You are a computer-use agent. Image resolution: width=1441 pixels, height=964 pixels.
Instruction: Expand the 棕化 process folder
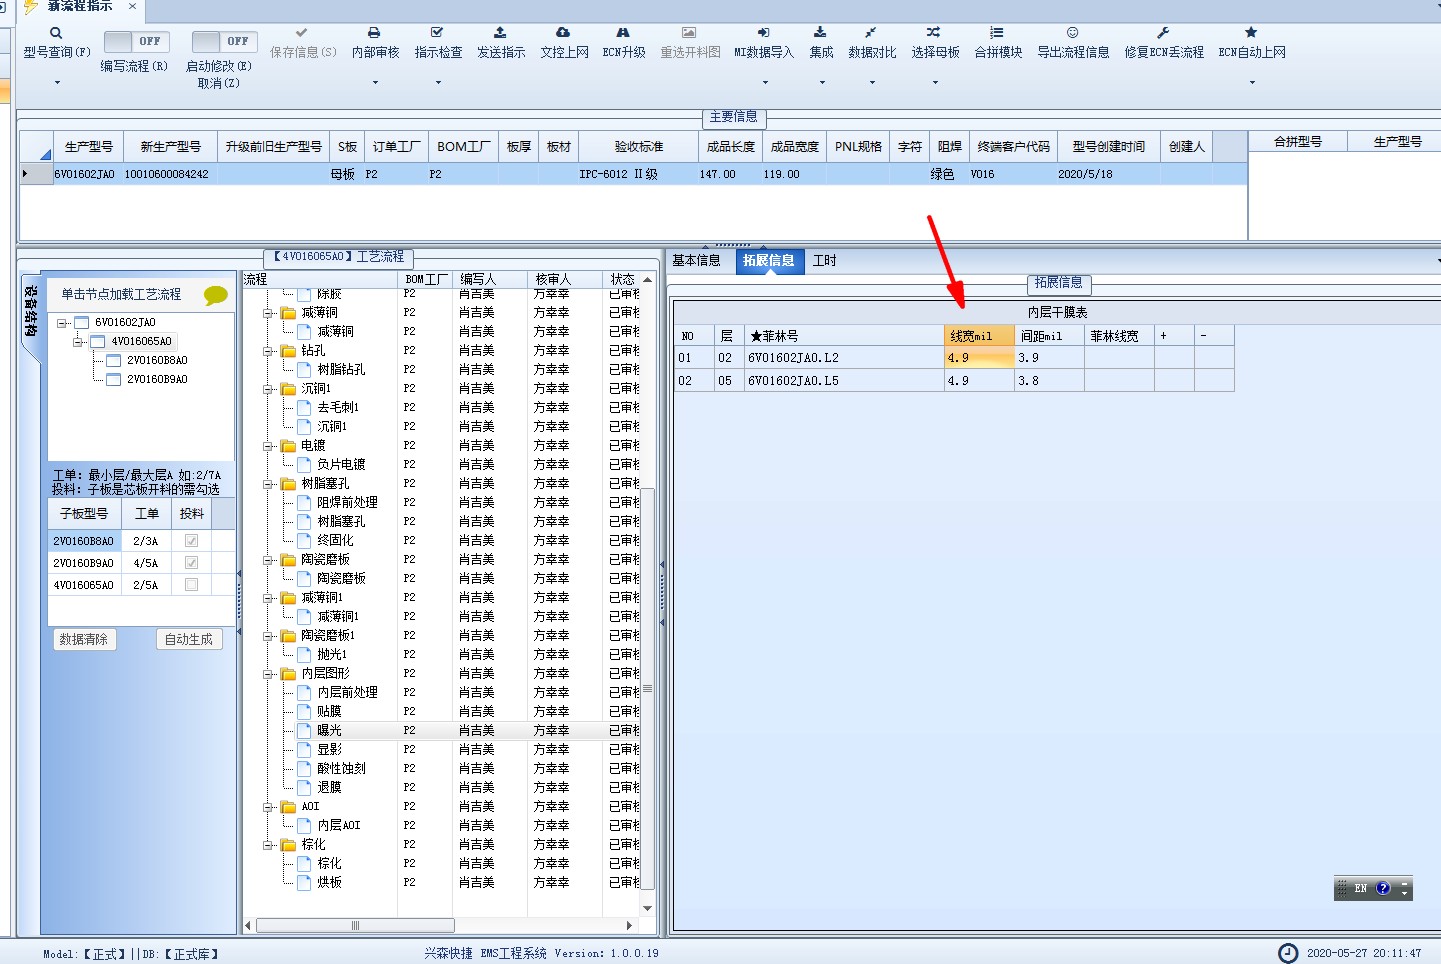[x=269, y=845]
